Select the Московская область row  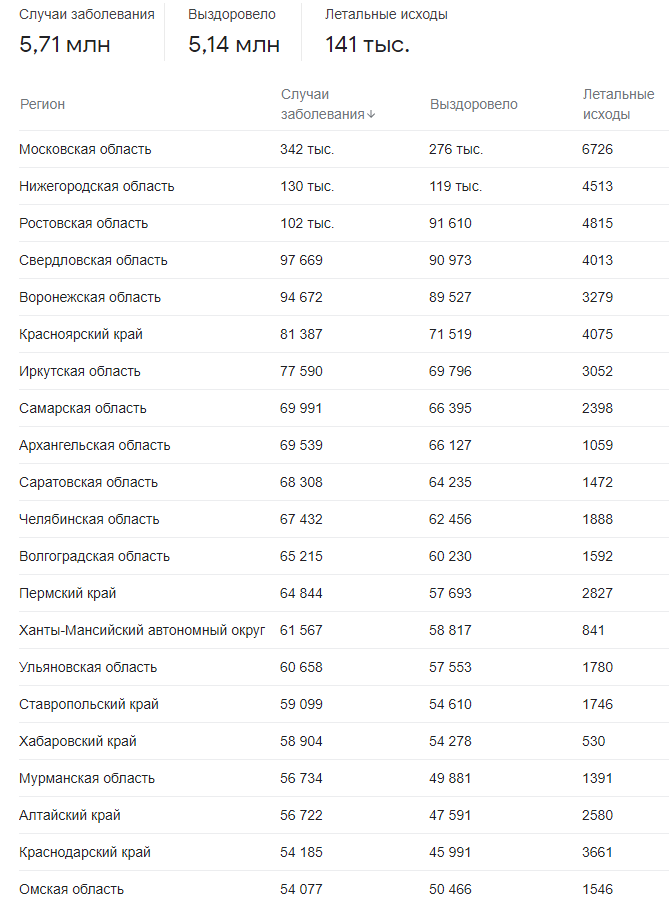point(344,149)
